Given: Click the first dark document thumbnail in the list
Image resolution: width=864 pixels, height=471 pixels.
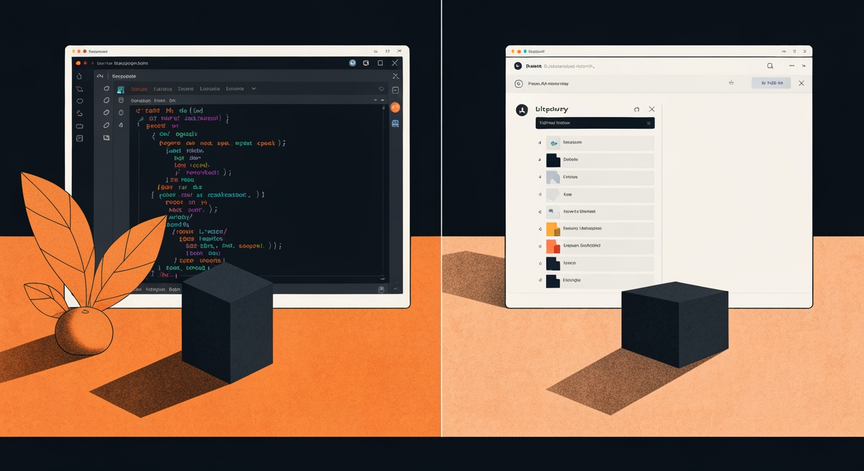Looking at the screenshot, I should [x=553, y=160].
